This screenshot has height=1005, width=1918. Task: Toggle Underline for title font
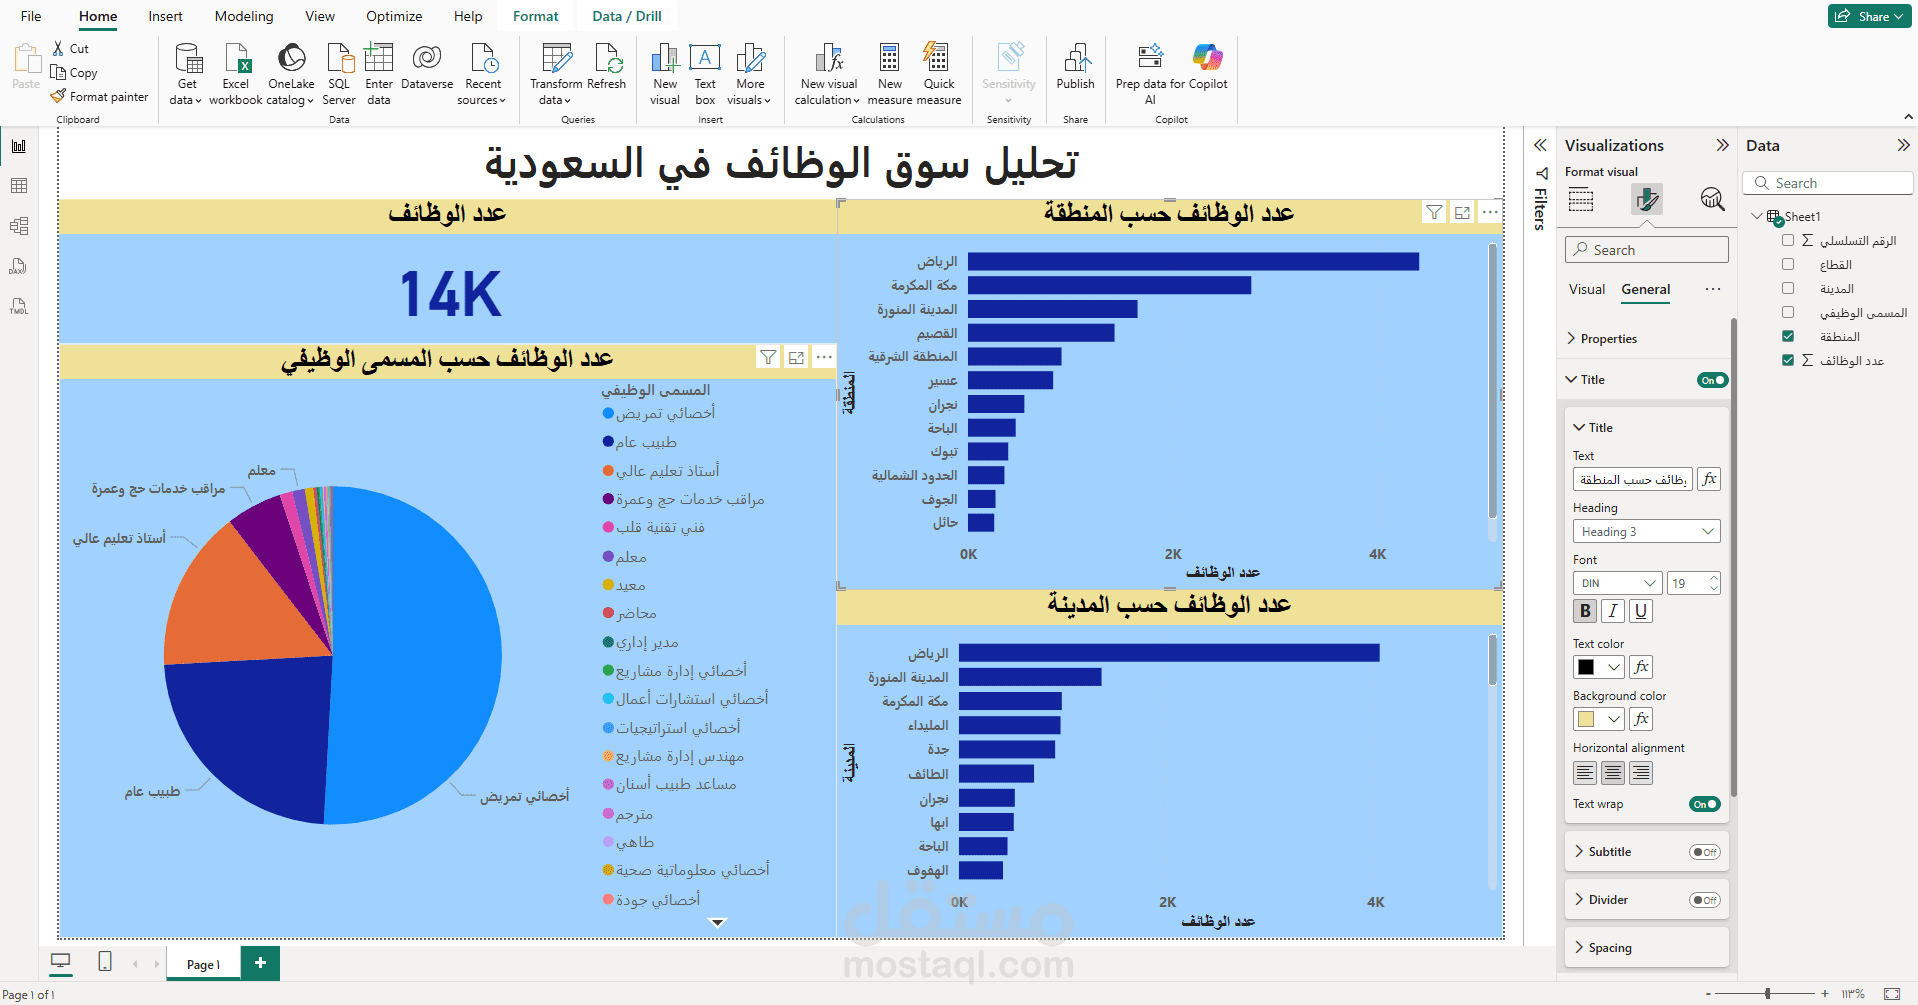click(x=1641, y=611)
